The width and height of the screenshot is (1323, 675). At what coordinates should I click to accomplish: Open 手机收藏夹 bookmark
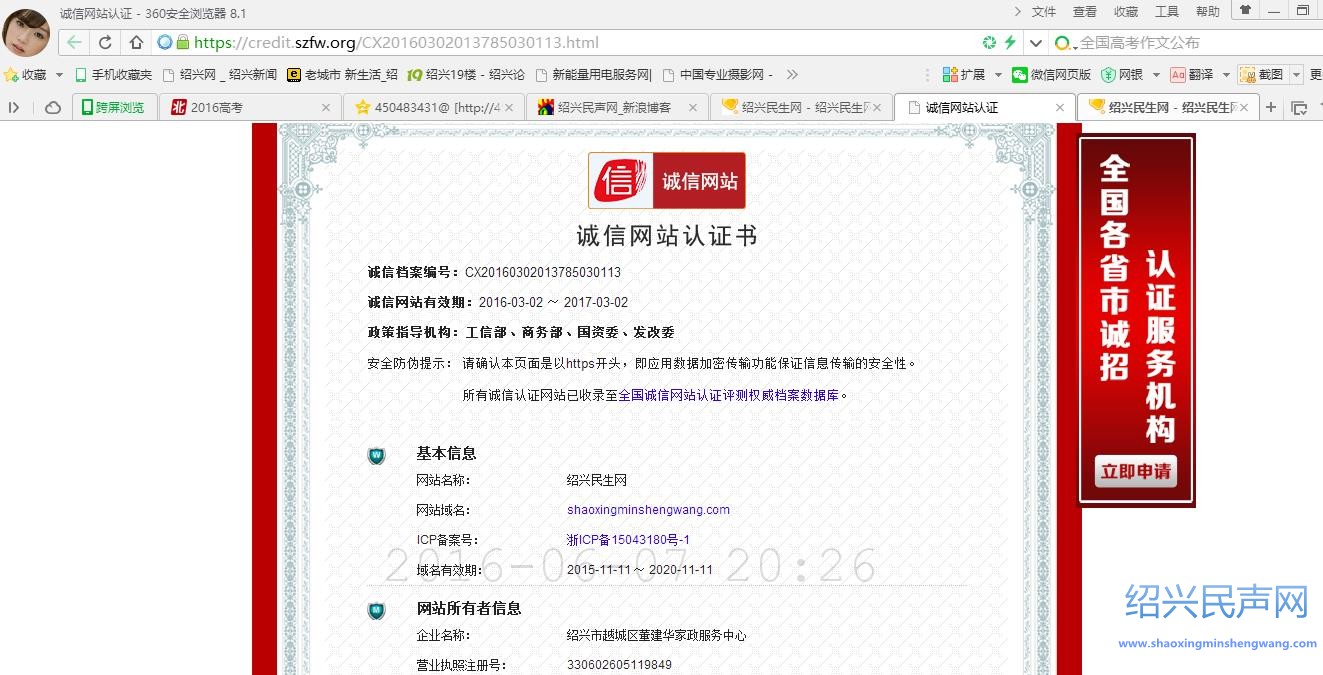coord(113,75)
